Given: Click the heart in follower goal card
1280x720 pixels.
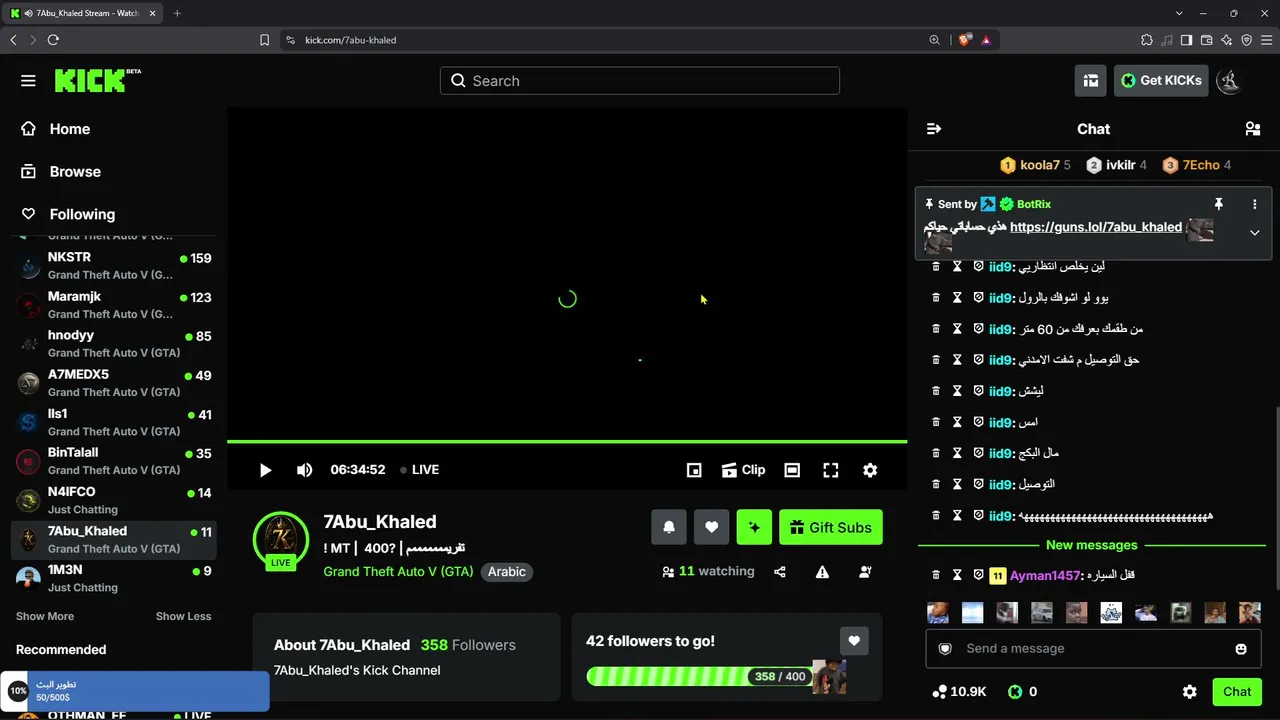Looking at the screenshot, I should 854,641.
